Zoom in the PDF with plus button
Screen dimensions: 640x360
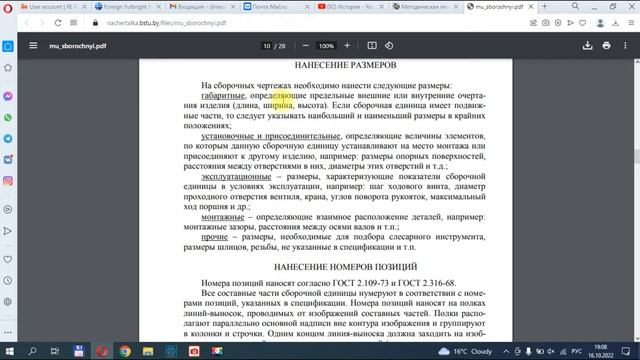pos(347,46)
